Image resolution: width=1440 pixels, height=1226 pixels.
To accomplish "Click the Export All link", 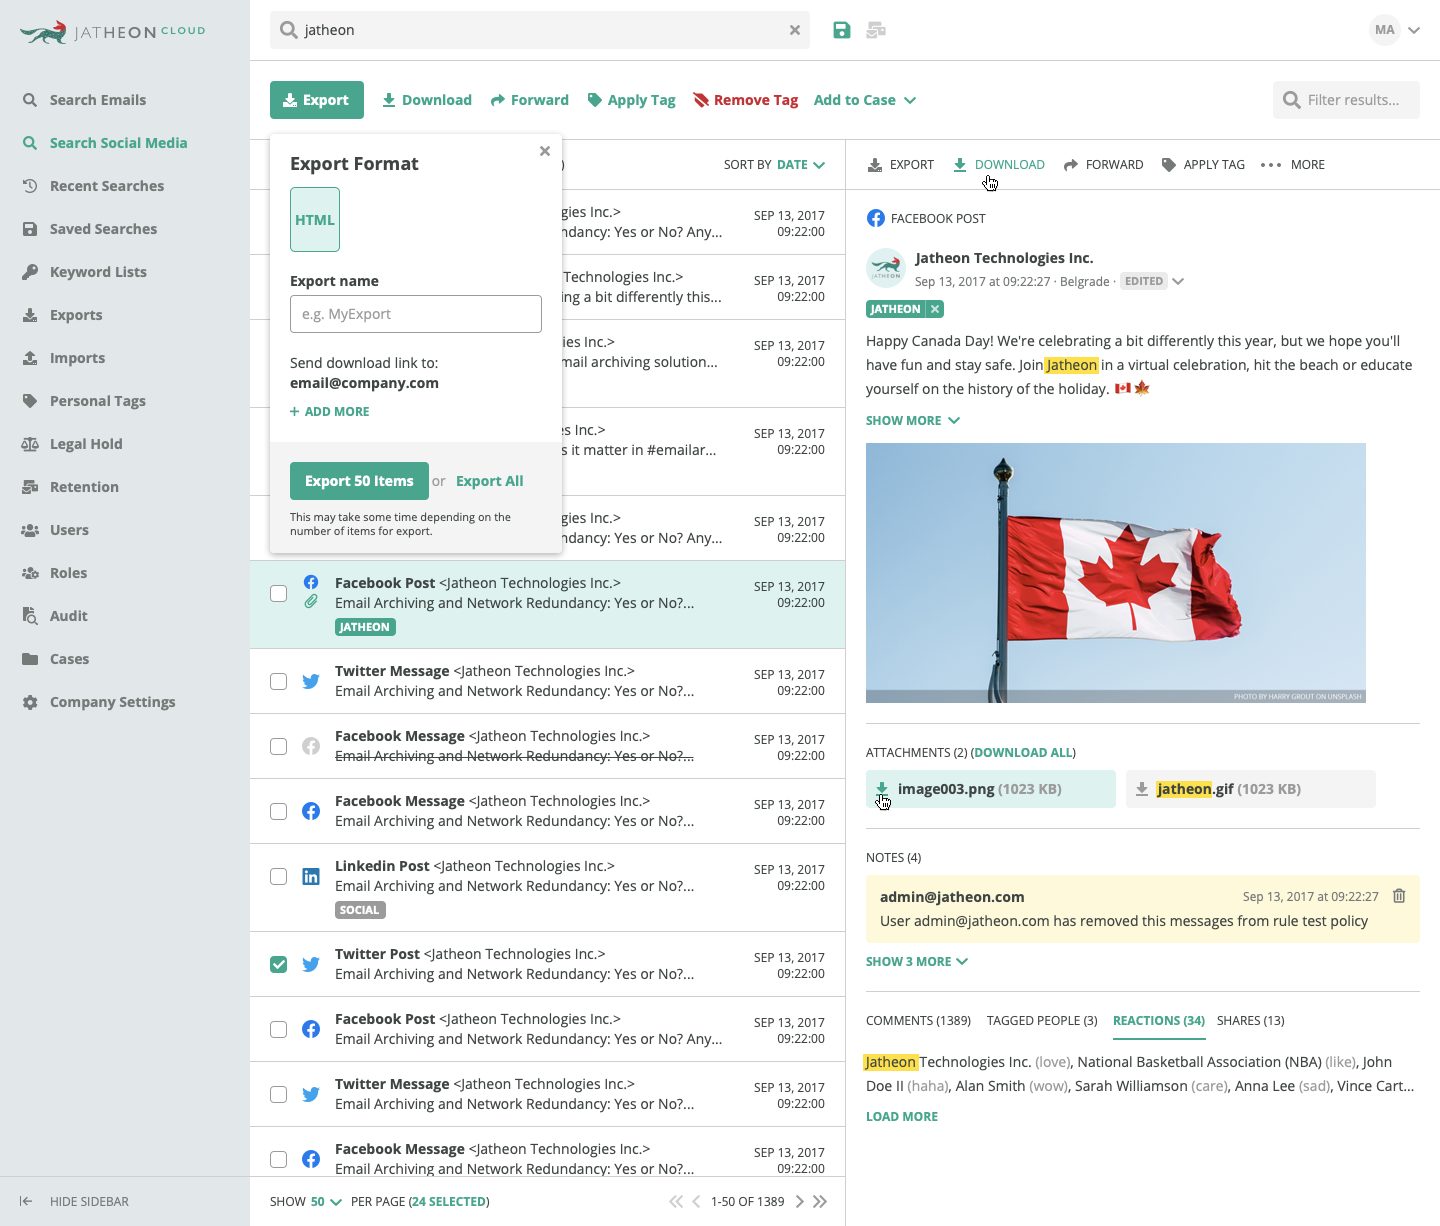I will pos(490,481).
